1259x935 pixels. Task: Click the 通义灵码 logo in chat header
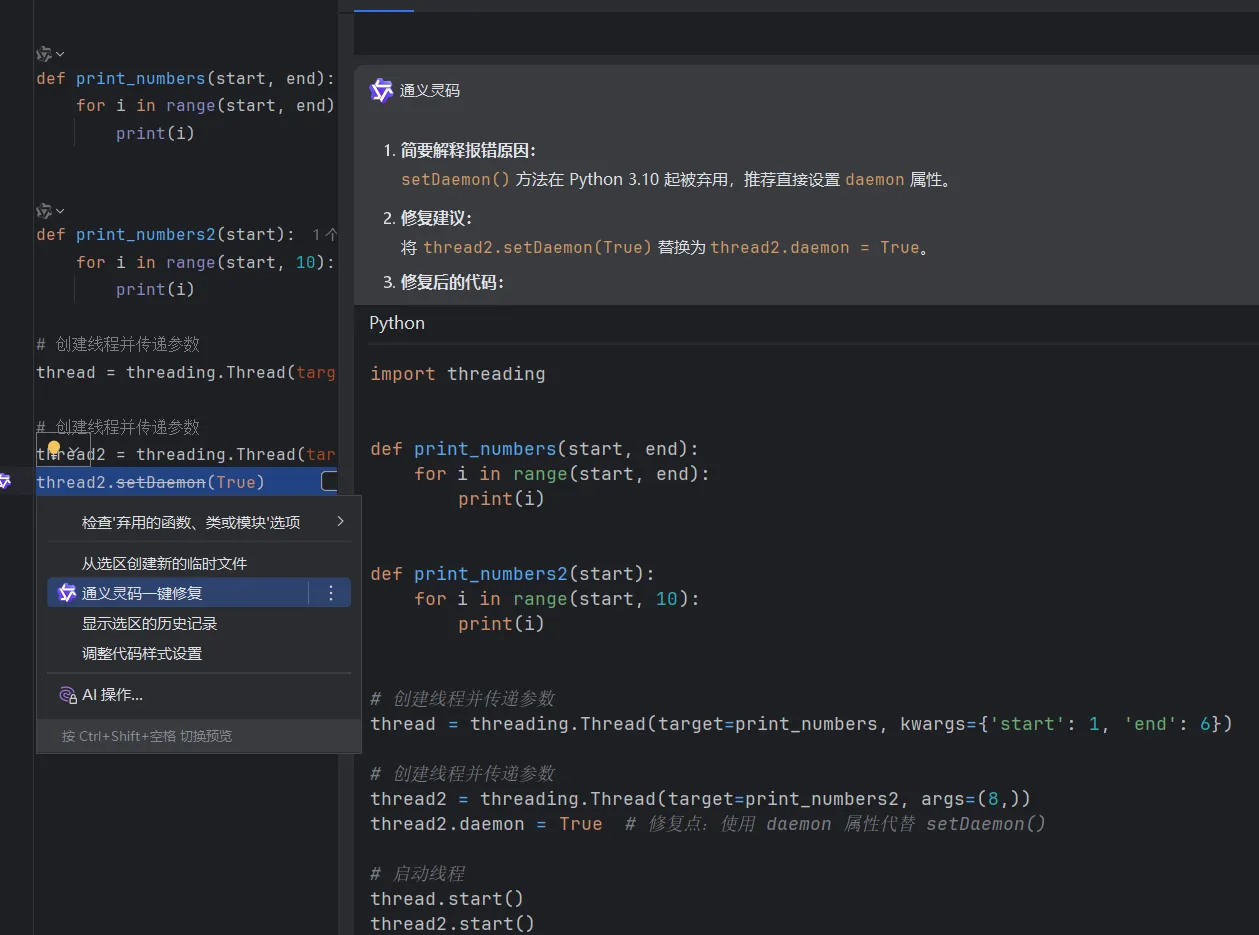[x=381, y=91]
